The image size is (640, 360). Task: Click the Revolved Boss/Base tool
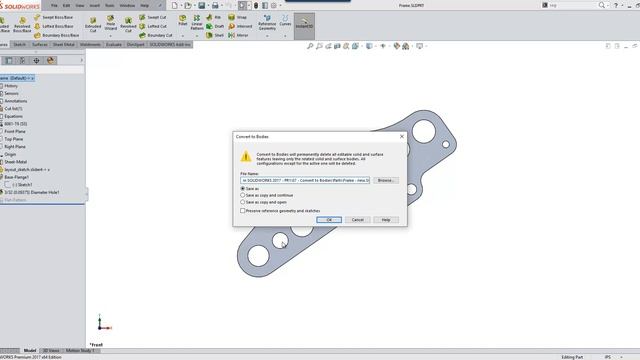point(22,24)
